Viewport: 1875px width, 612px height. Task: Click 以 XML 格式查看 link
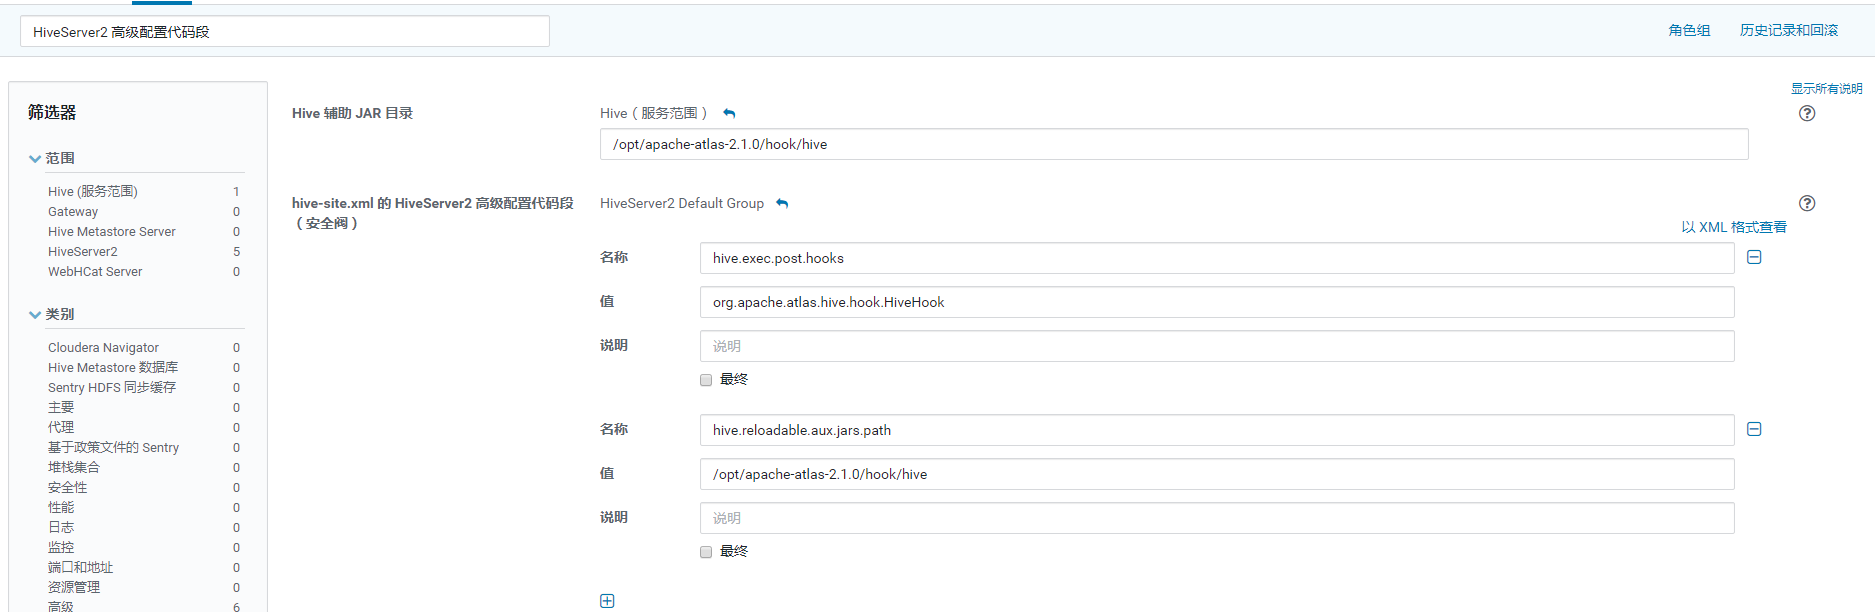click(1734, 227)
